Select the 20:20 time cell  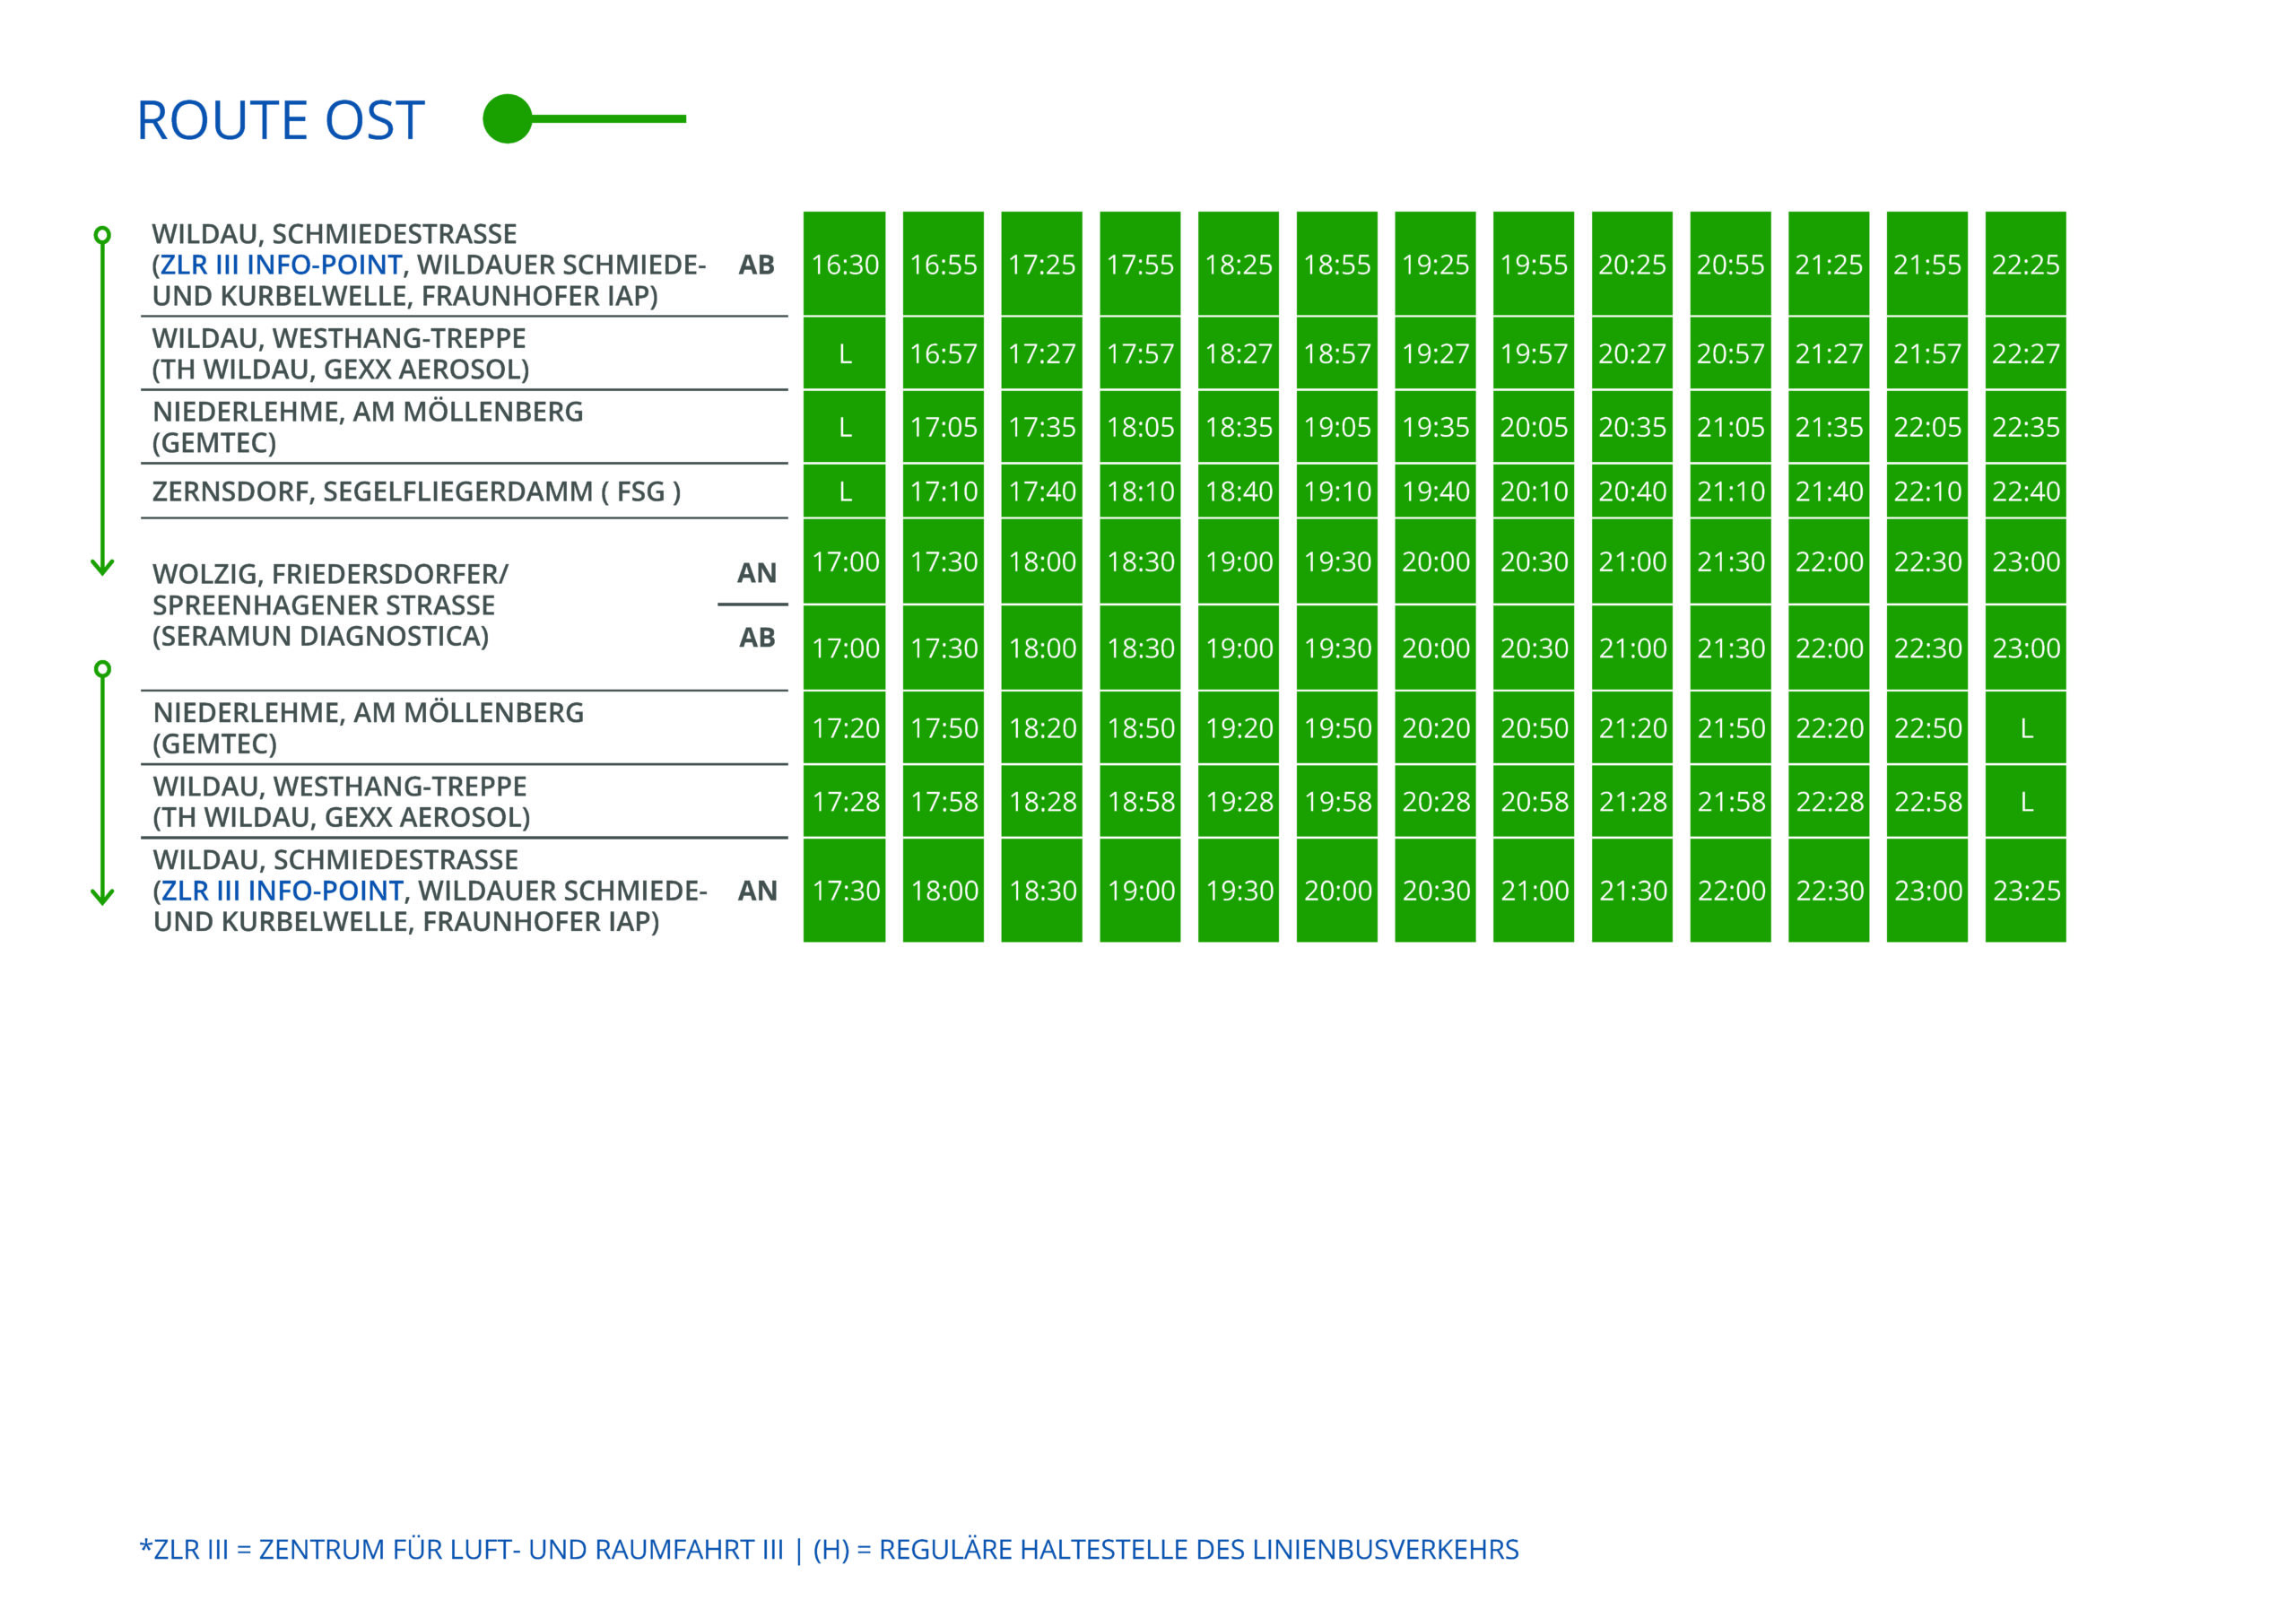(1436, 728)
